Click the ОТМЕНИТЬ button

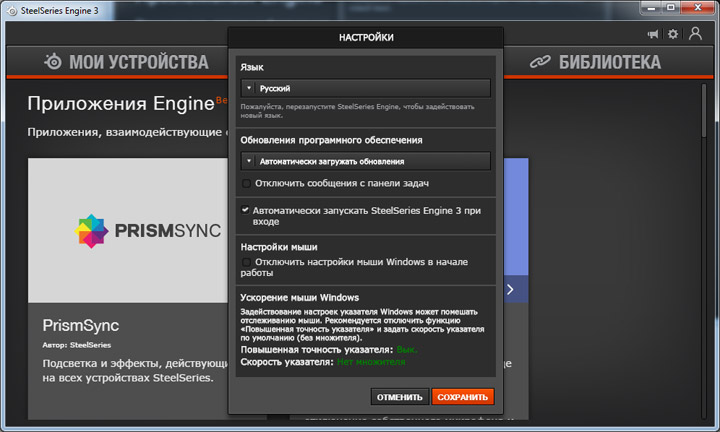tap(399, 397)
